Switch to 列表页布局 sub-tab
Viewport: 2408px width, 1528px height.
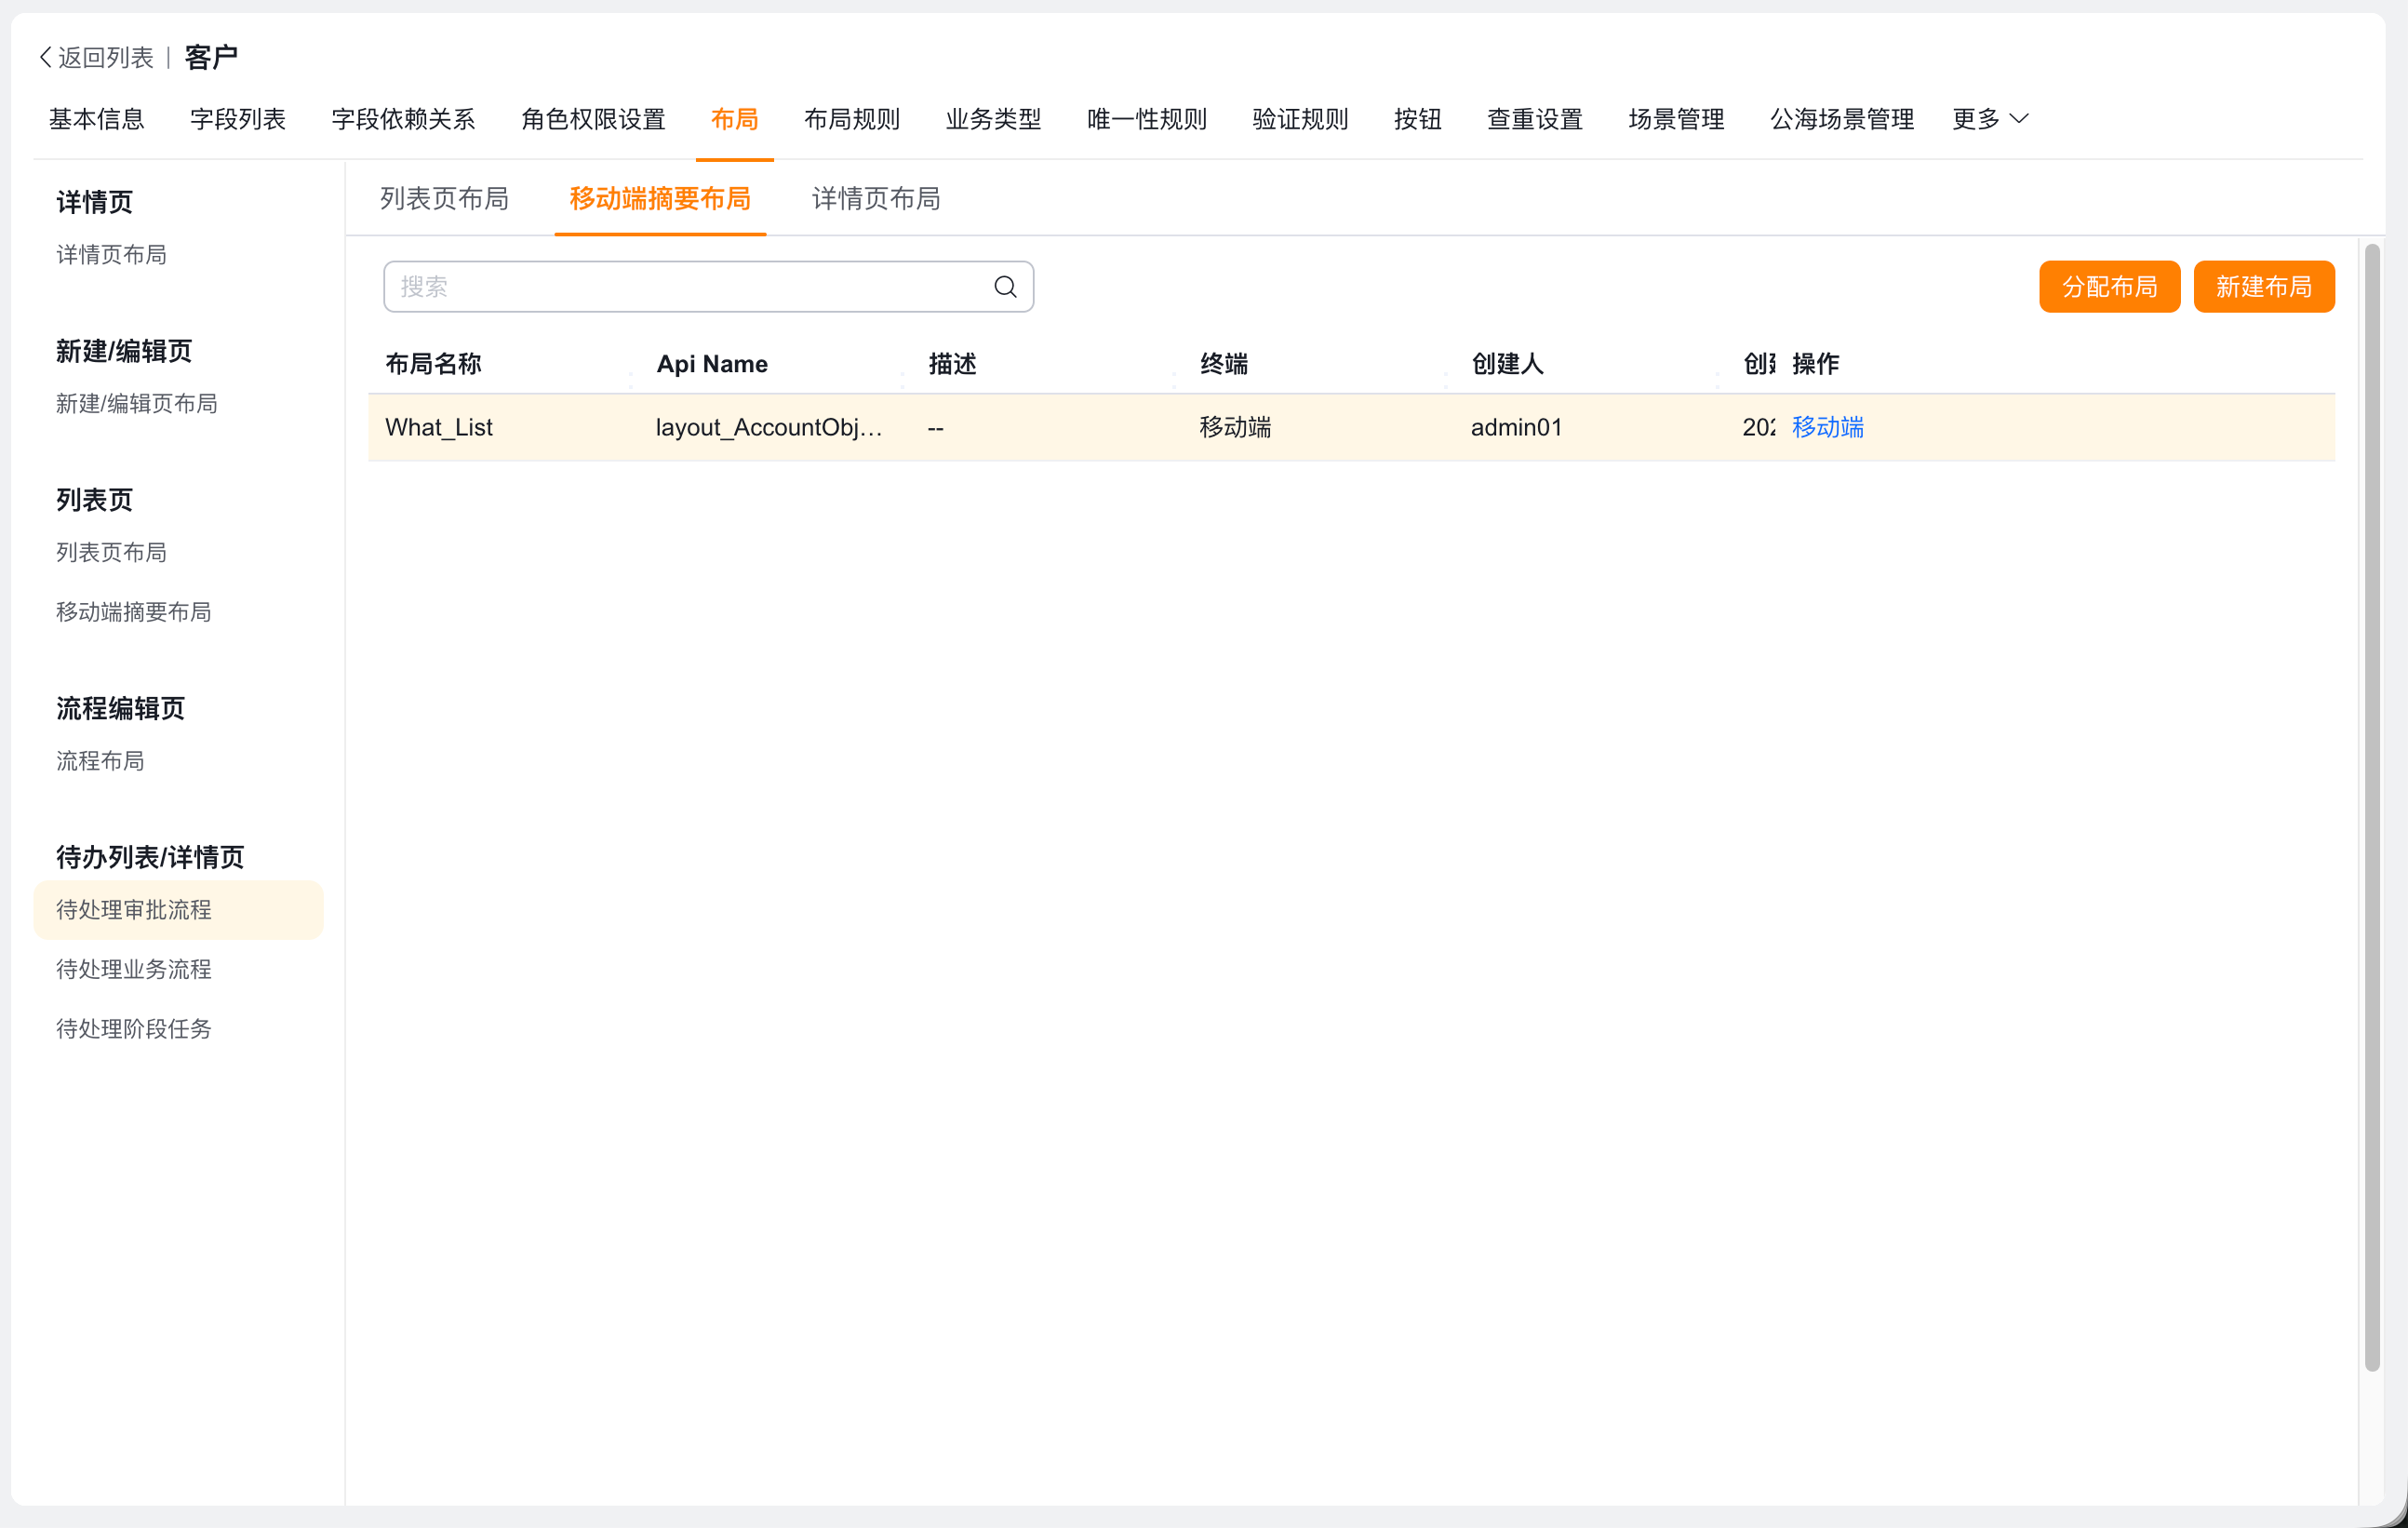445,199
